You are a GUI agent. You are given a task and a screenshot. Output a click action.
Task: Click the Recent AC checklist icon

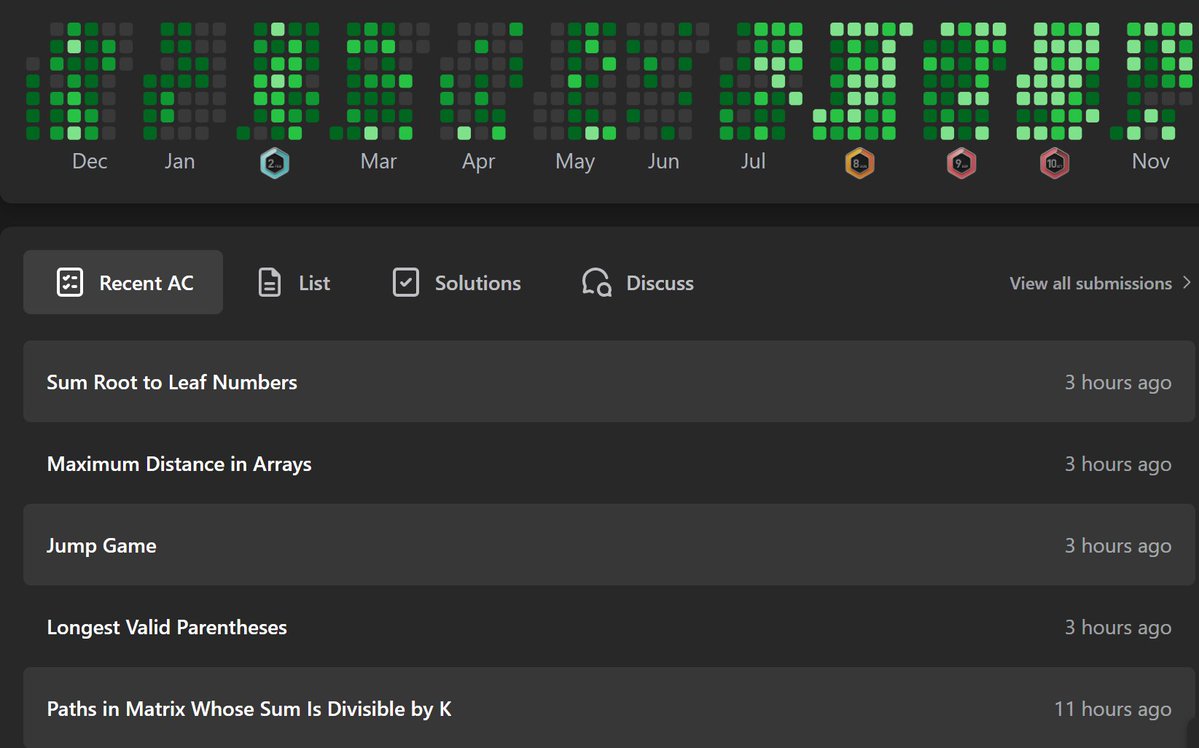pyautogui.click(x=69, y=282)
